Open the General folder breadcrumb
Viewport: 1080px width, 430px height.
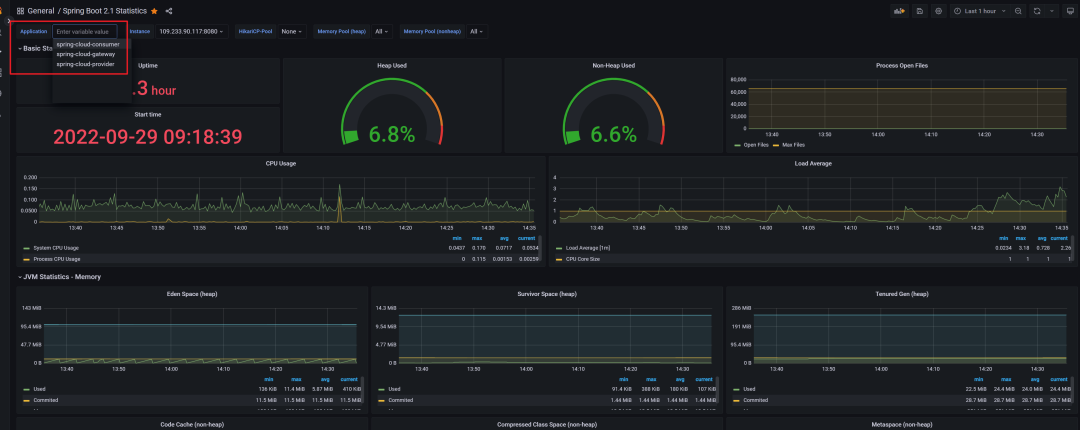click(41, 11)
